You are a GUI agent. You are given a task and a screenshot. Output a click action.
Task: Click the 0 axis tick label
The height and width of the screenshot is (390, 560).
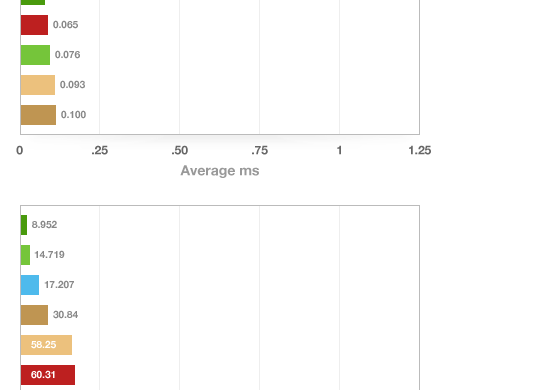[20, 150]
